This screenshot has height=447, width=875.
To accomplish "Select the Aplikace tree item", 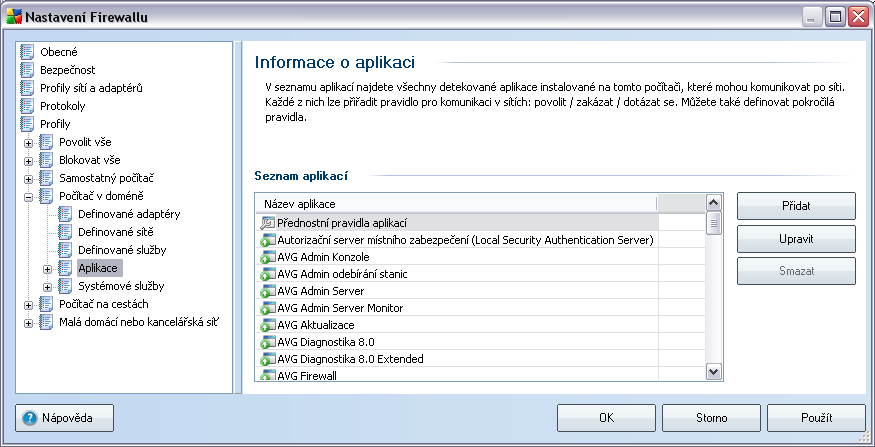I will click(x=98, y=268).
